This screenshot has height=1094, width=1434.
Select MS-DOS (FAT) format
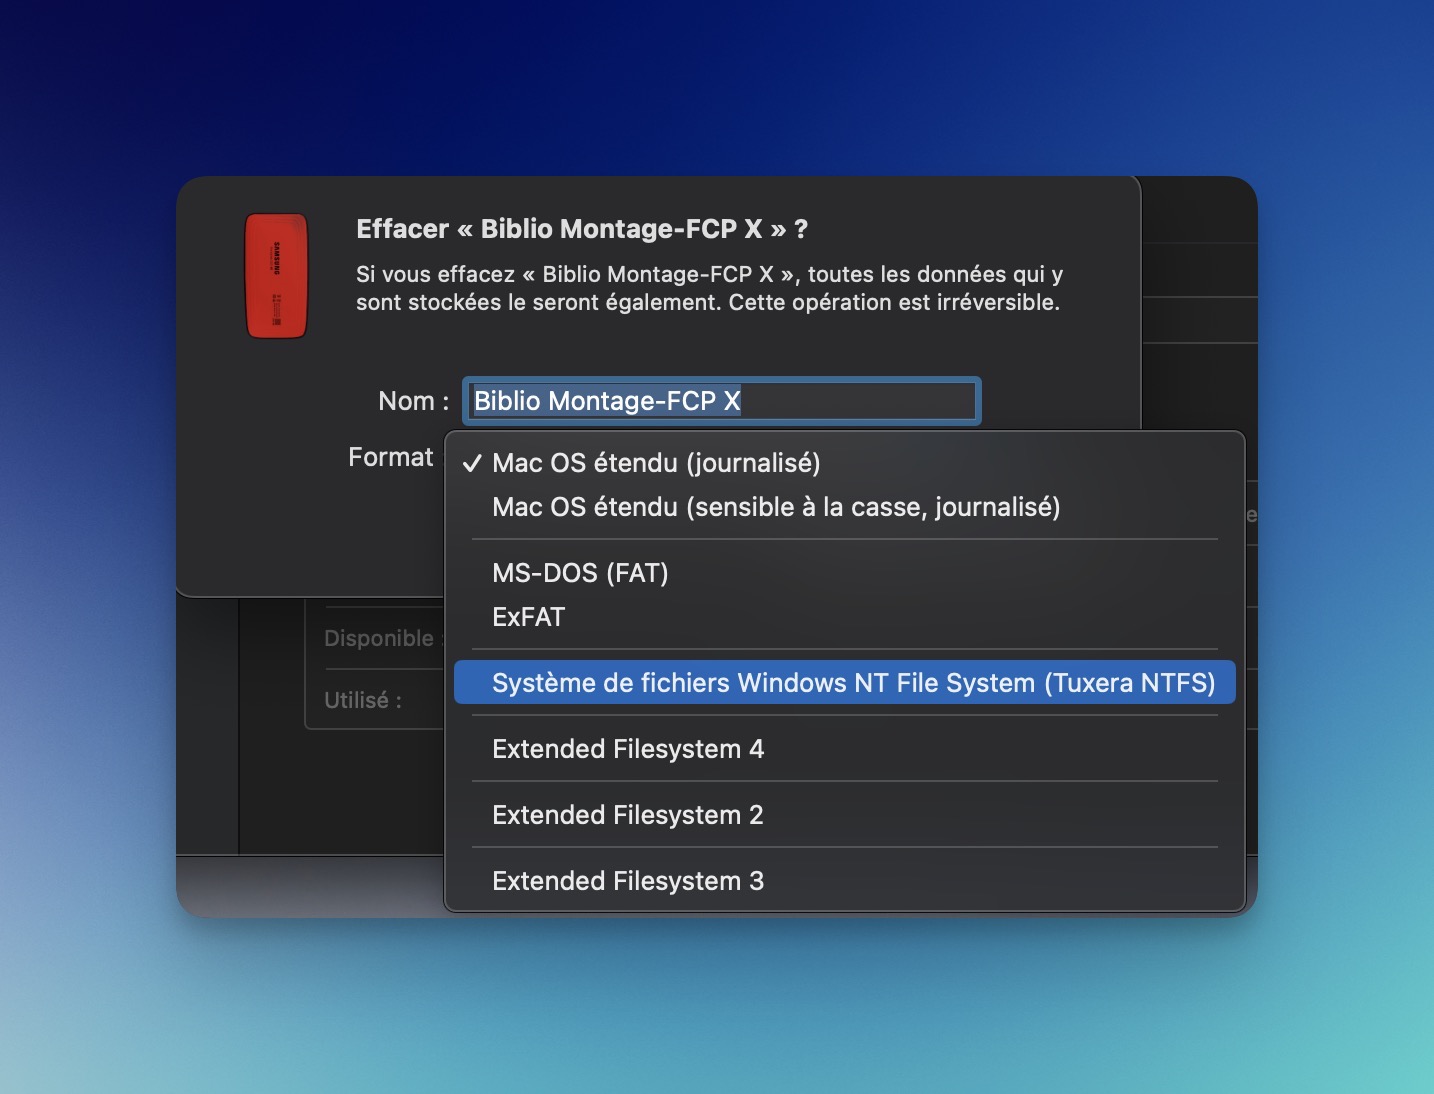844,573
